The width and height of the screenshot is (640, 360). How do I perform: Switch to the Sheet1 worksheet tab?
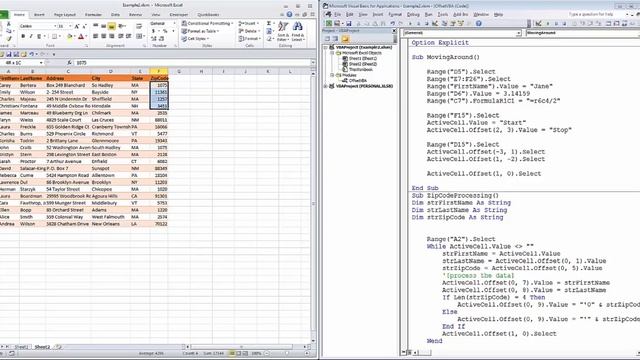click(x=21, y=347)
